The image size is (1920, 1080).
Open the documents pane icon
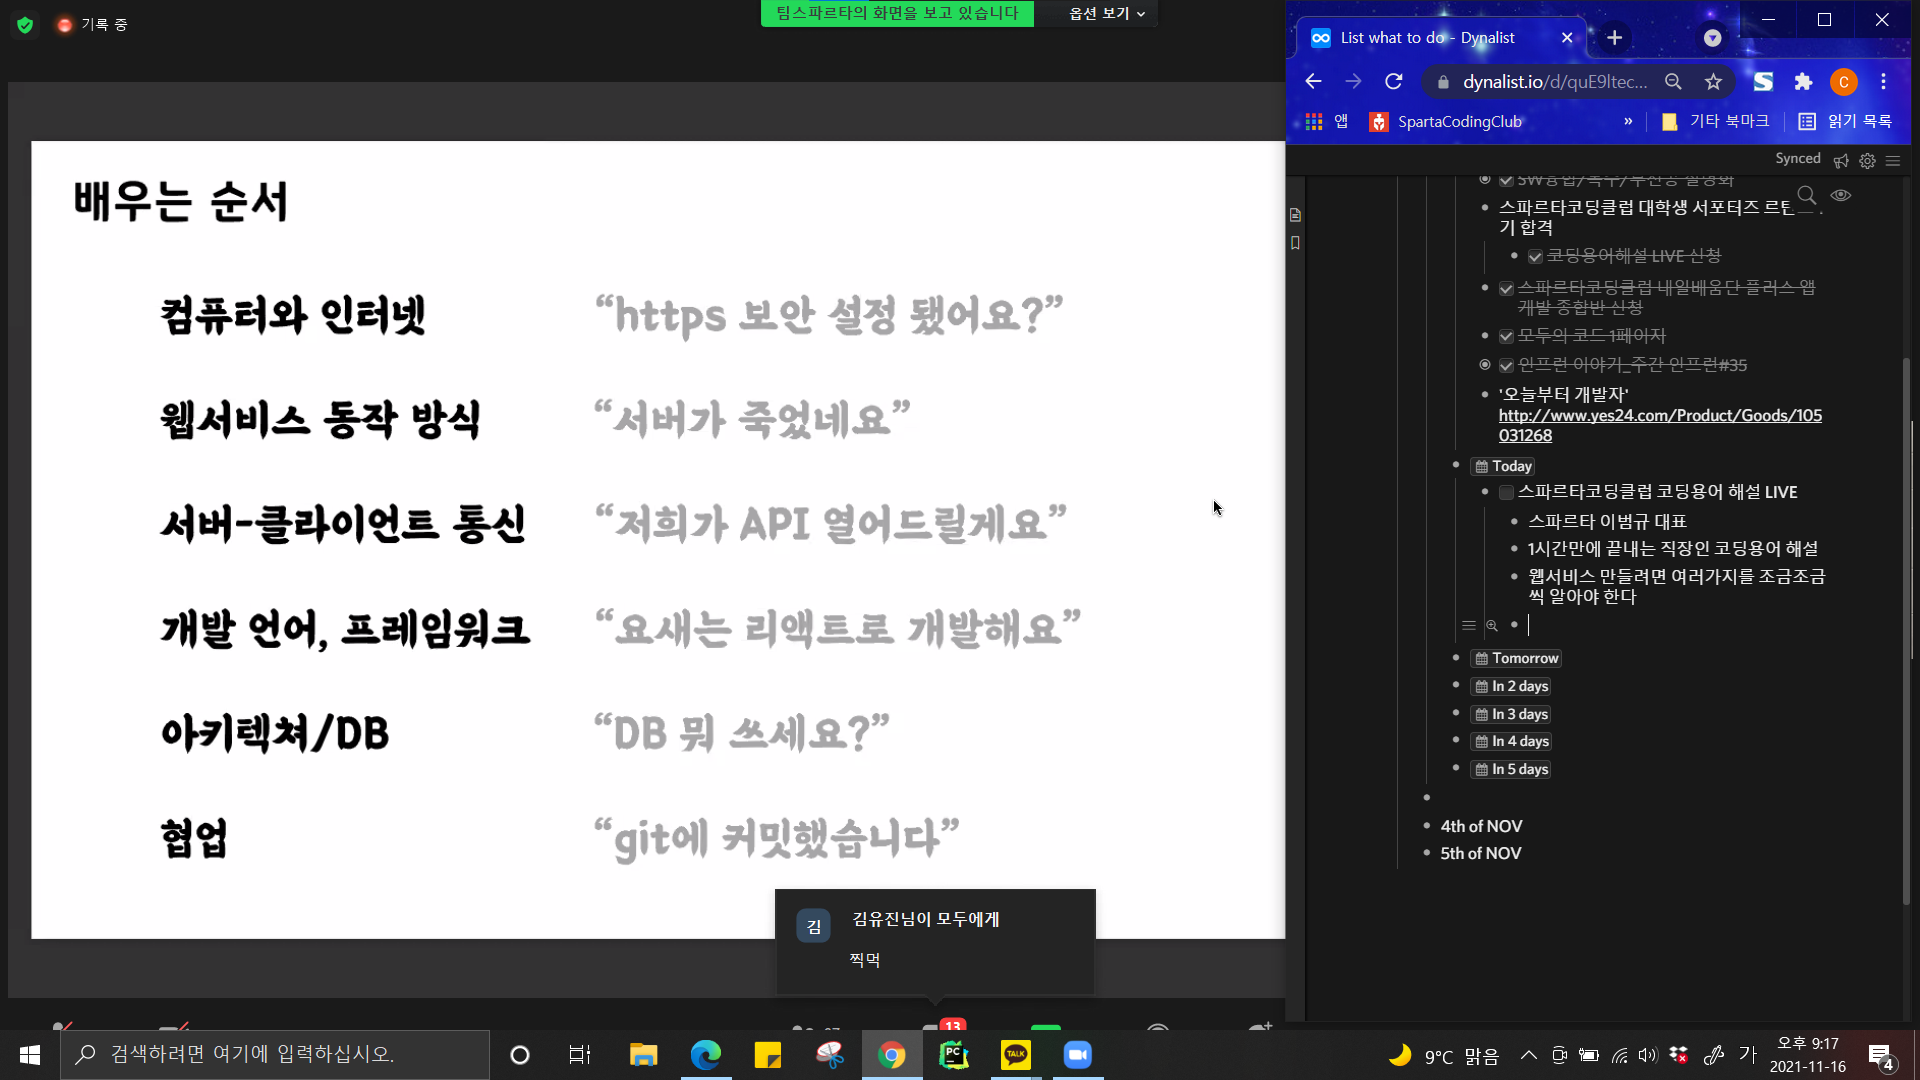1296,215
